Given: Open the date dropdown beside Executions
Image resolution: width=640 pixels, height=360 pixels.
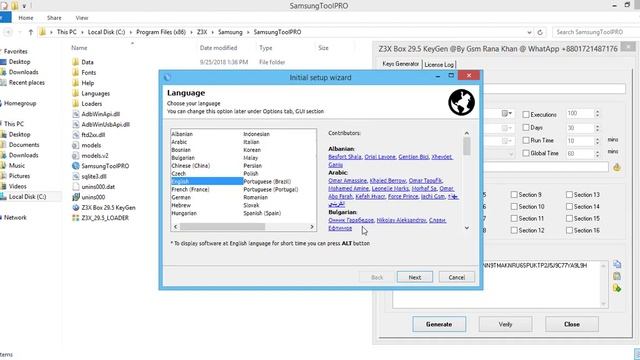Looking at the screenshot, I should pos(507,113).
